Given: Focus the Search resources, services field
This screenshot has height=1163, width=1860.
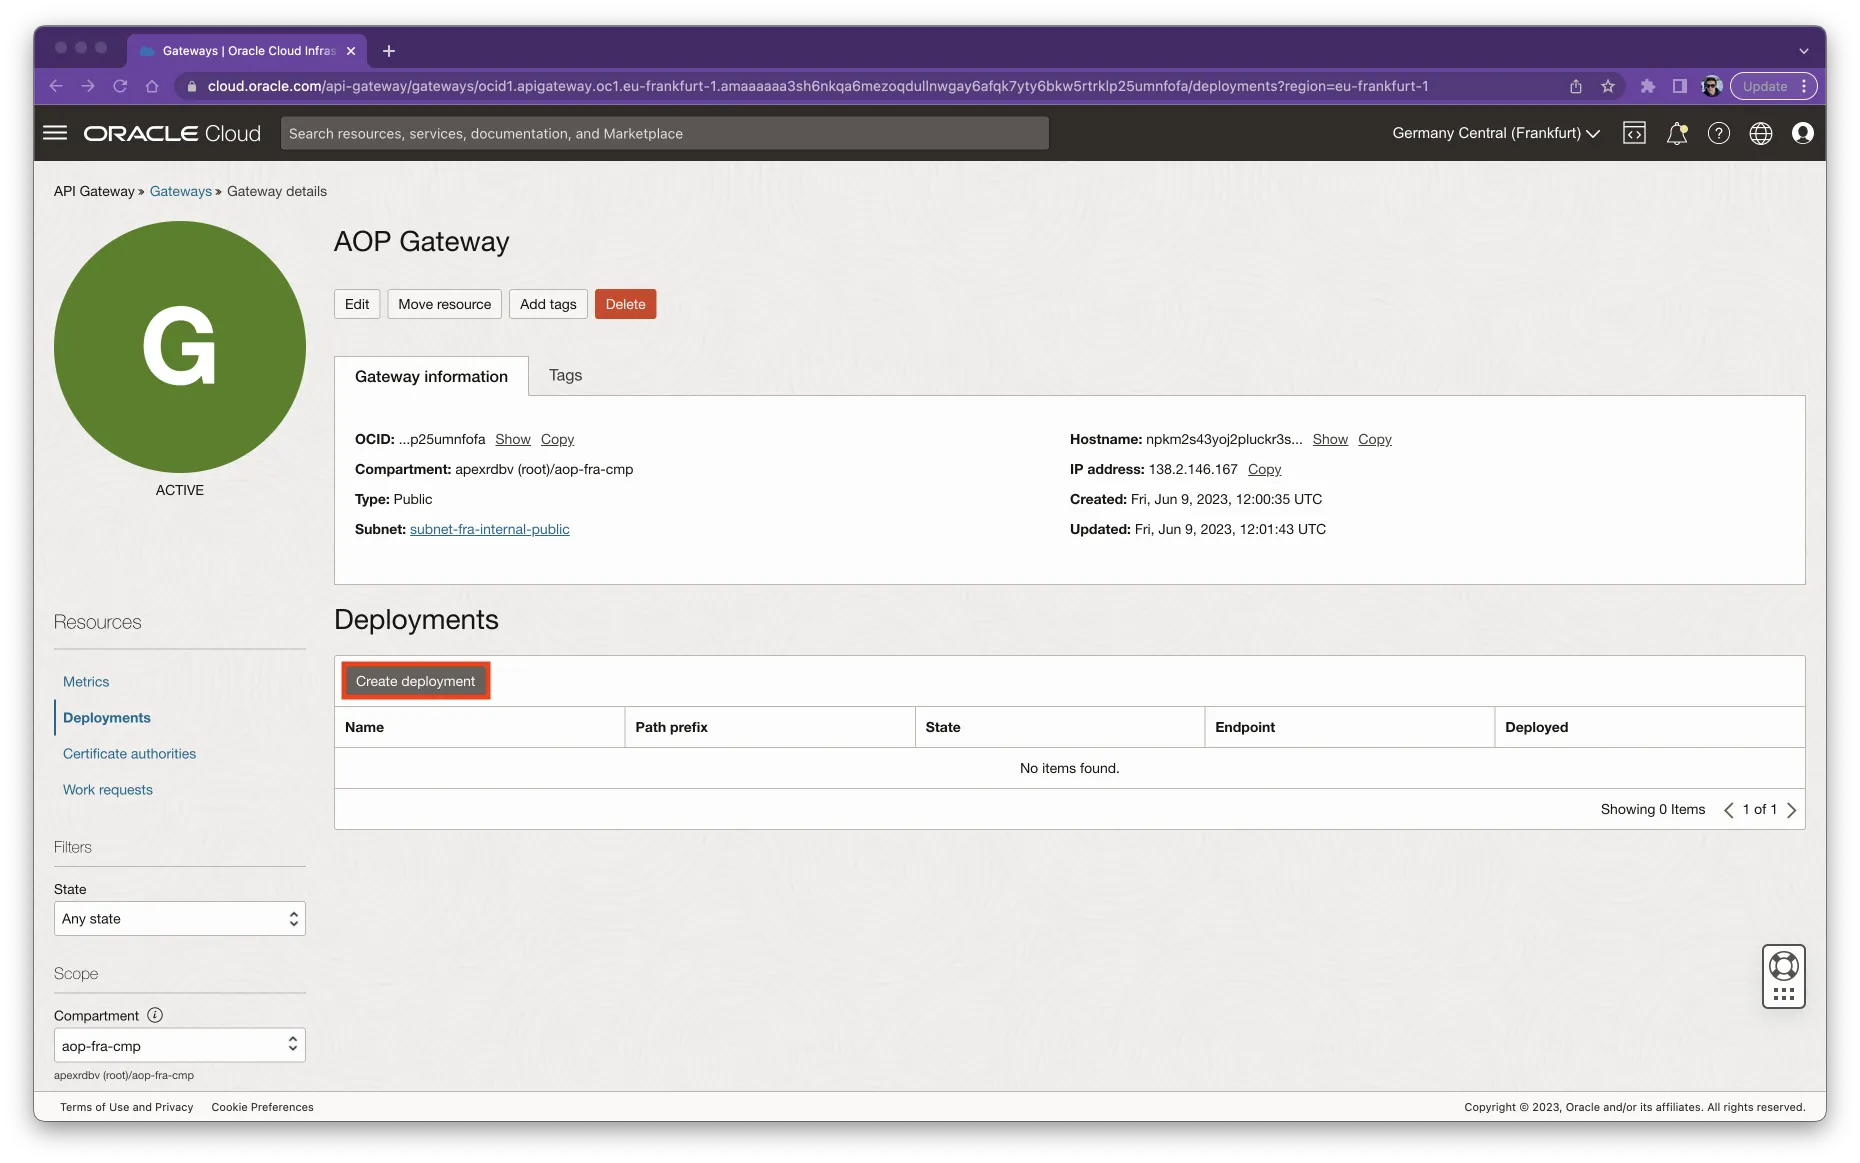Looking at the screenshot, I should coord(665,133).
